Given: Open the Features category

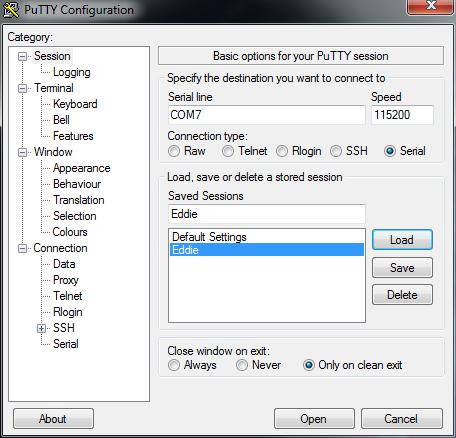Looking at the screenshot, I should [x=73, y=136].
